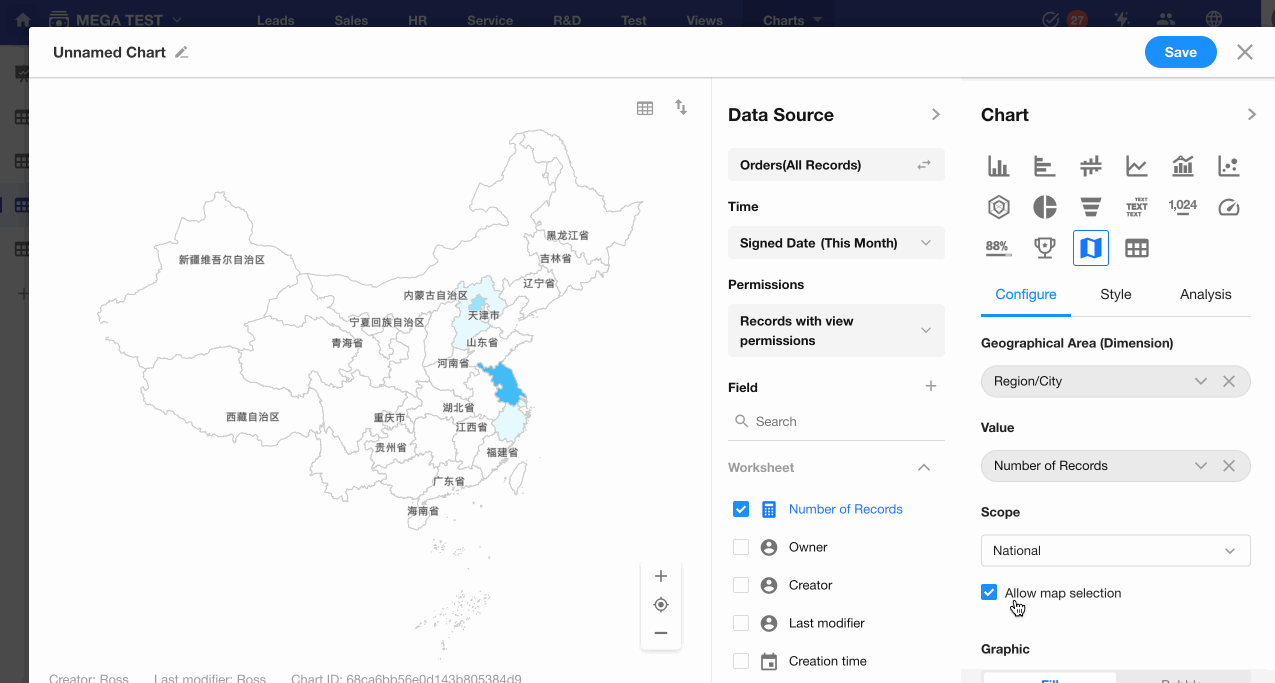The width and height of the screenshot is (1275, 683).
Task: Open the Scope National dropdown
Action: tap(1115, 550)
